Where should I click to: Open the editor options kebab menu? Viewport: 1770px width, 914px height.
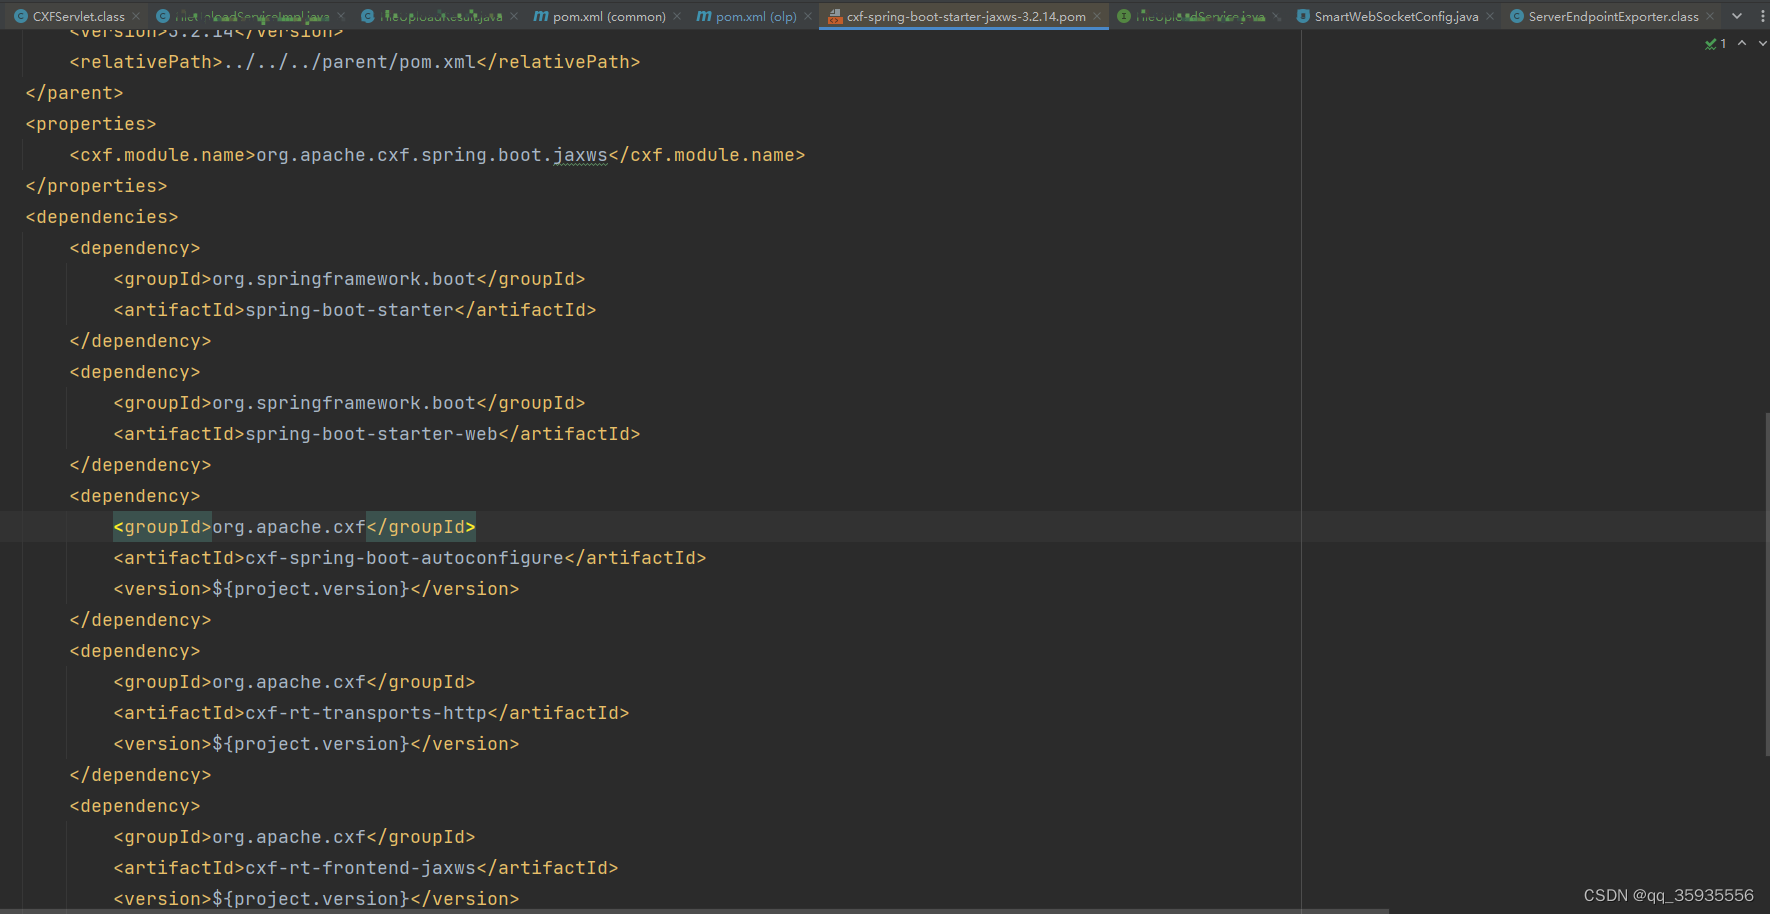(x=1763, y=16)
